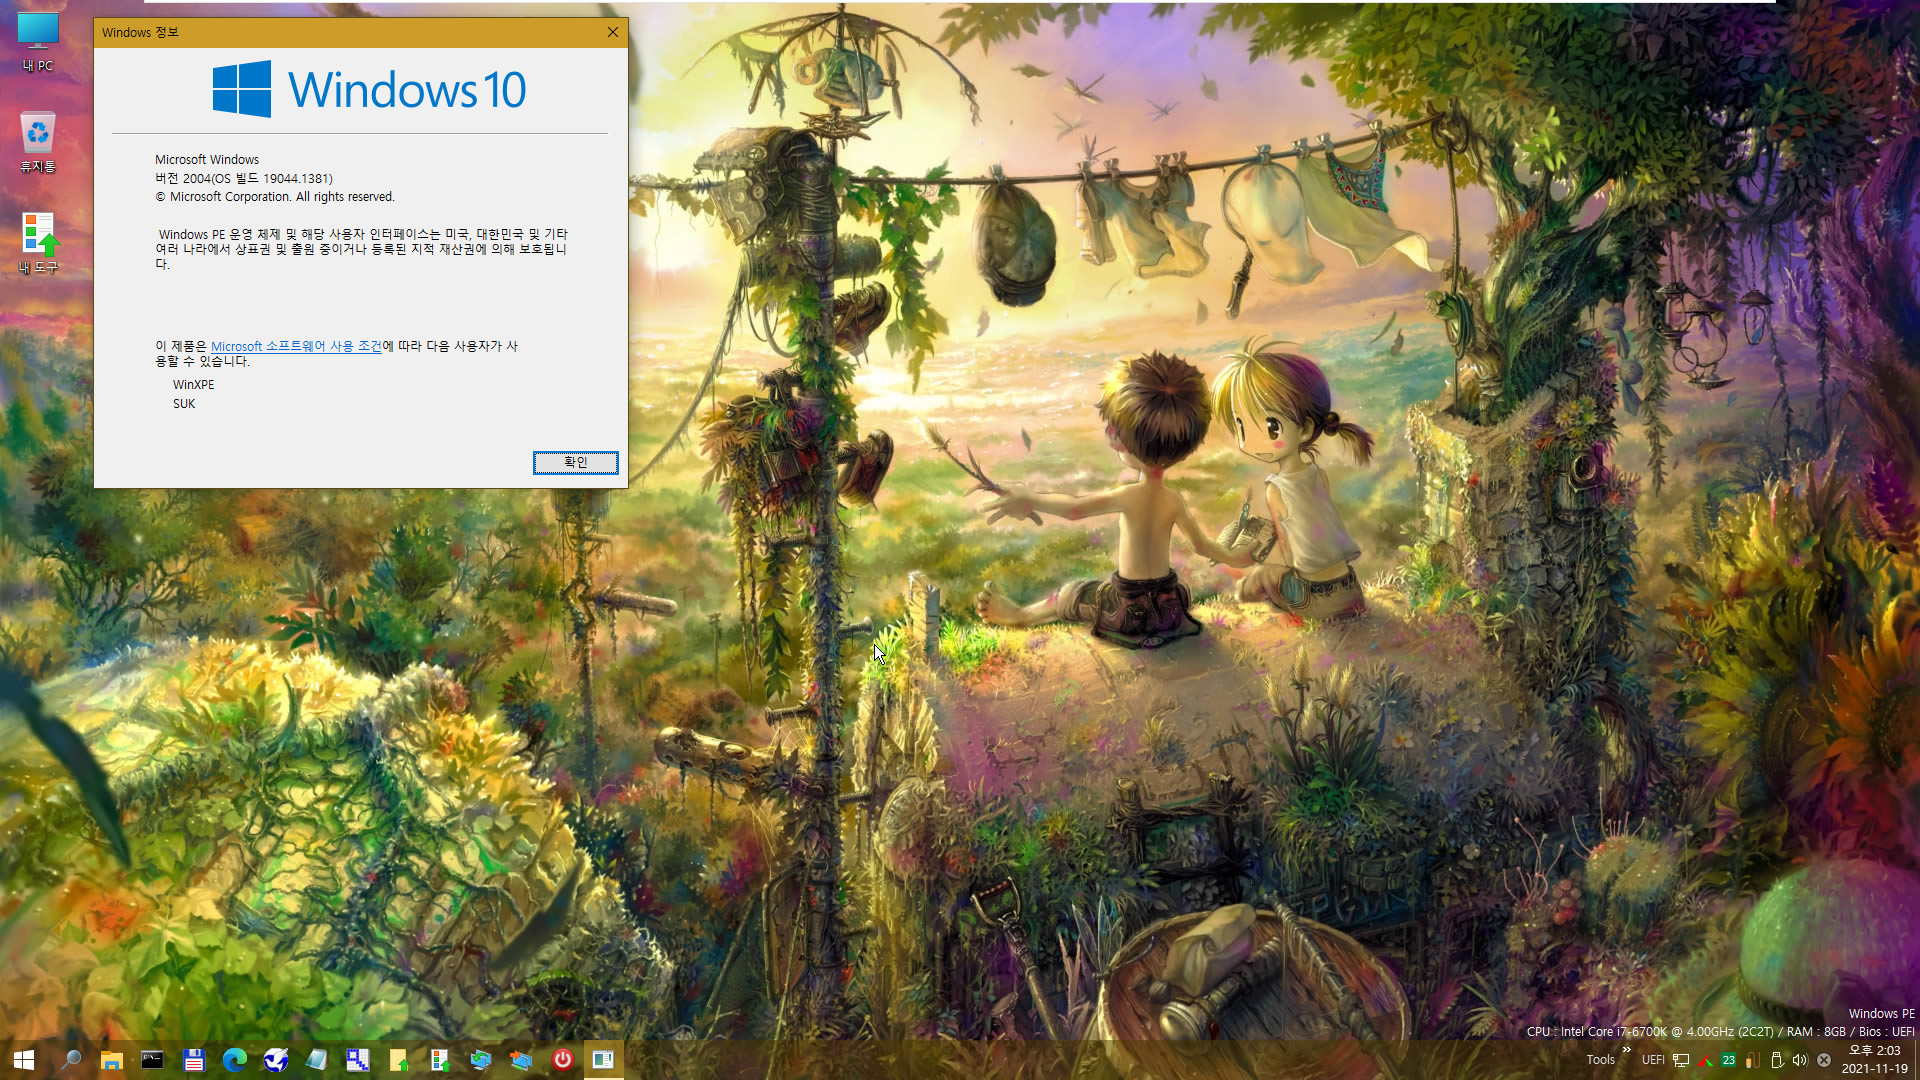Close the Windows 정보 dialog
Image resolution: width=1920 pixels, height=1080 pixels.
coord(613,32)
